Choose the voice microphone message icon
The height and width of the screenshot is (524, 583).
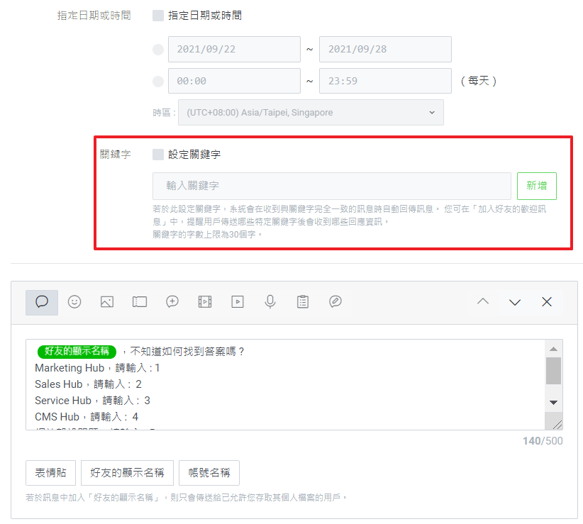pyautogui.click(x=270, y=302)
